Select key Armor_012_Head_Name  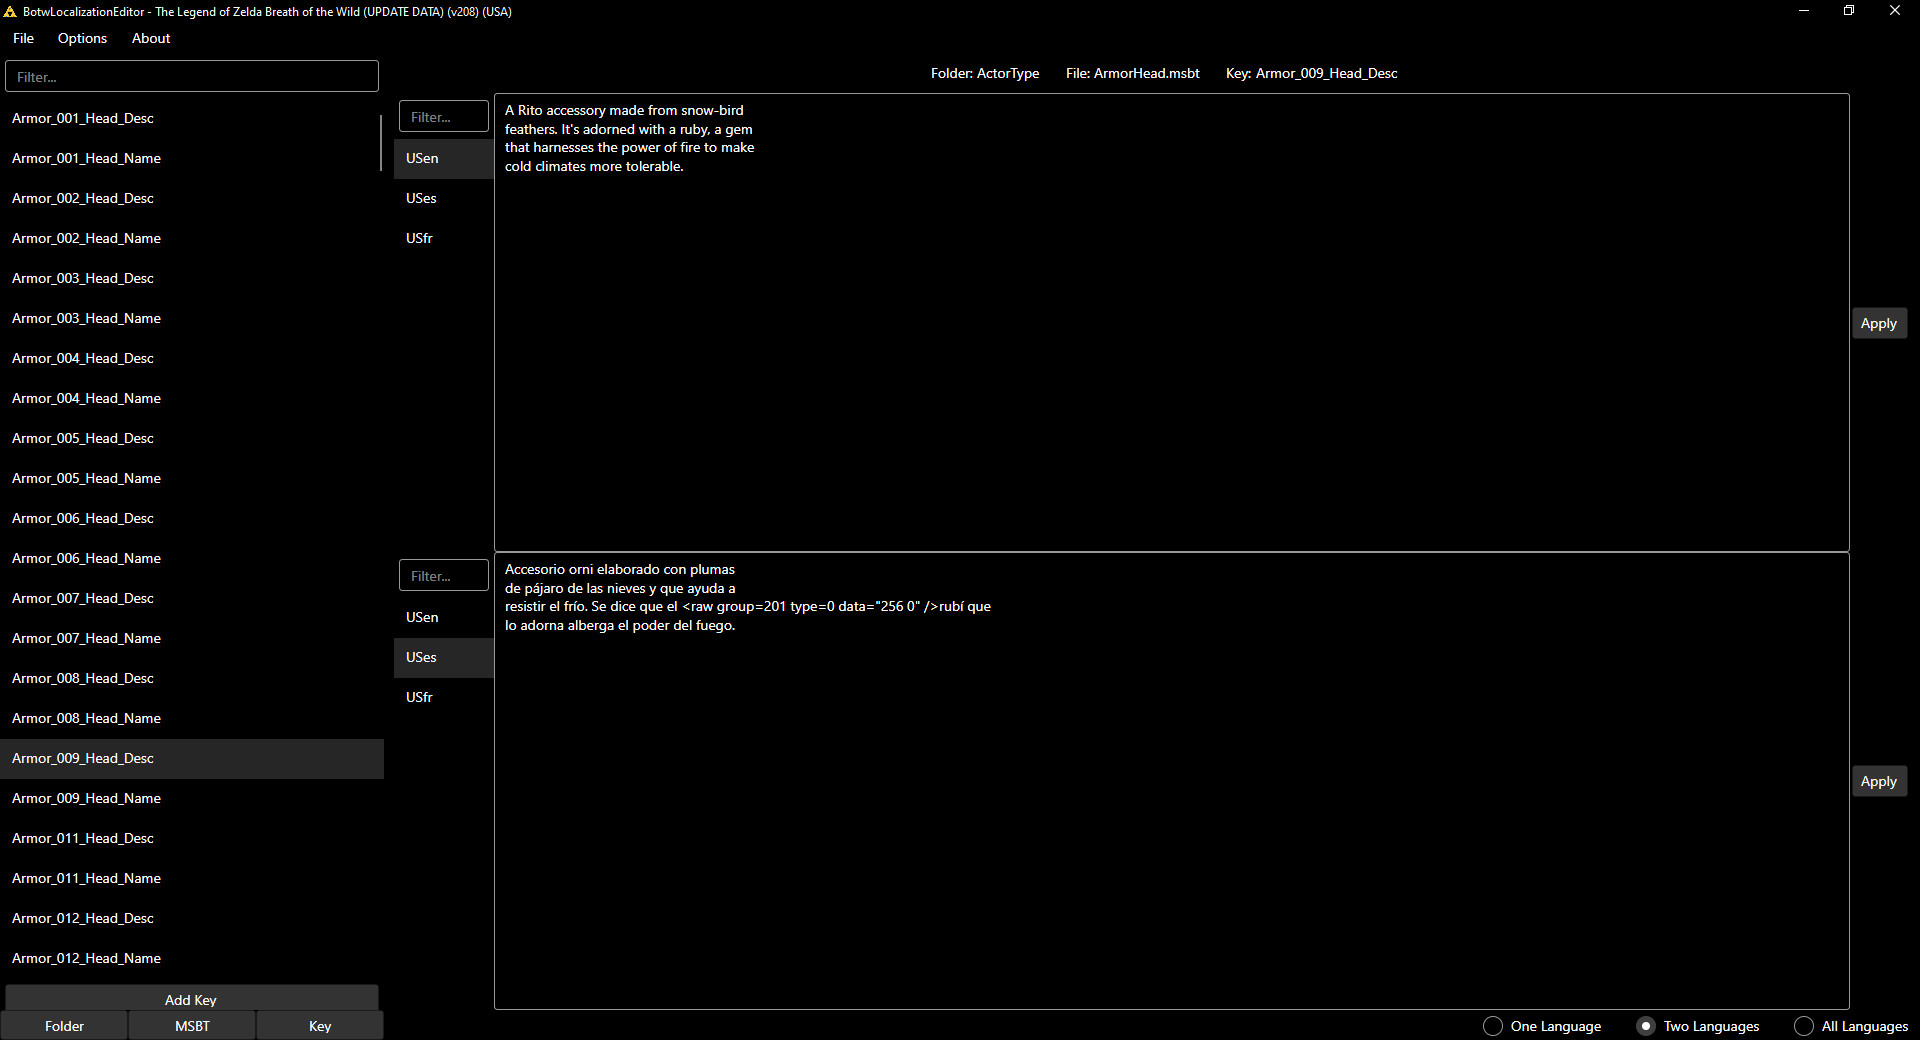192,958
